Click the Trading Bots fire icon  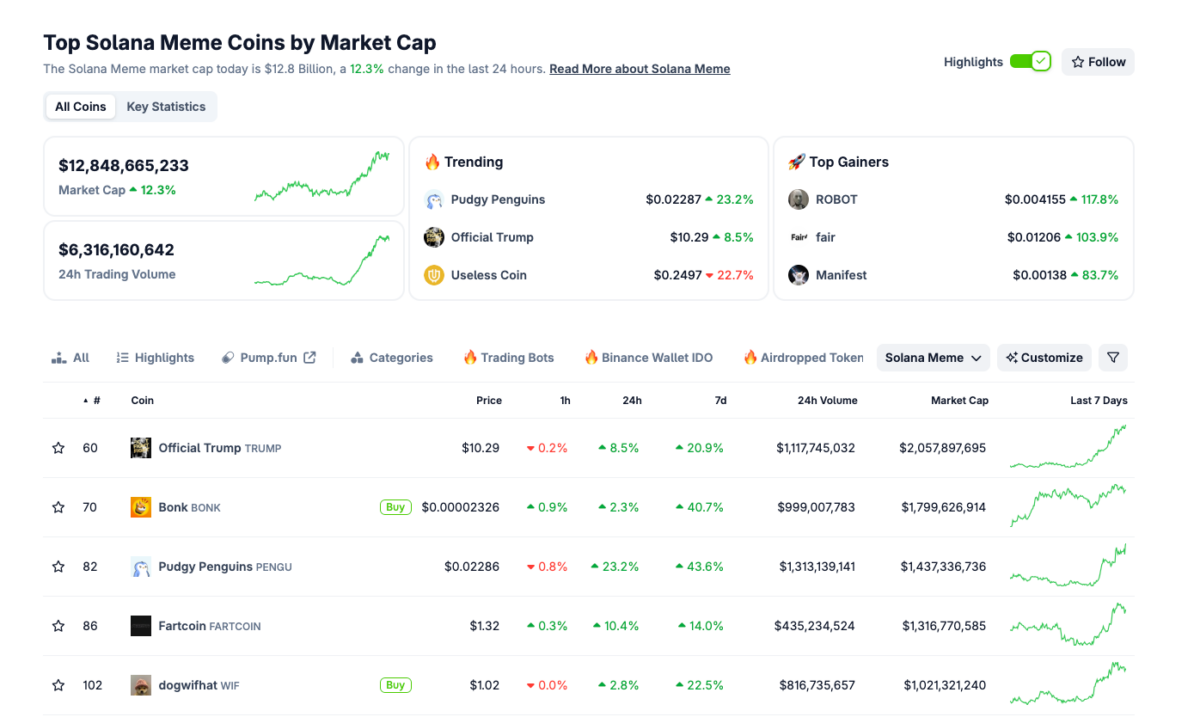pyautogui.click(x=470, y=357)
